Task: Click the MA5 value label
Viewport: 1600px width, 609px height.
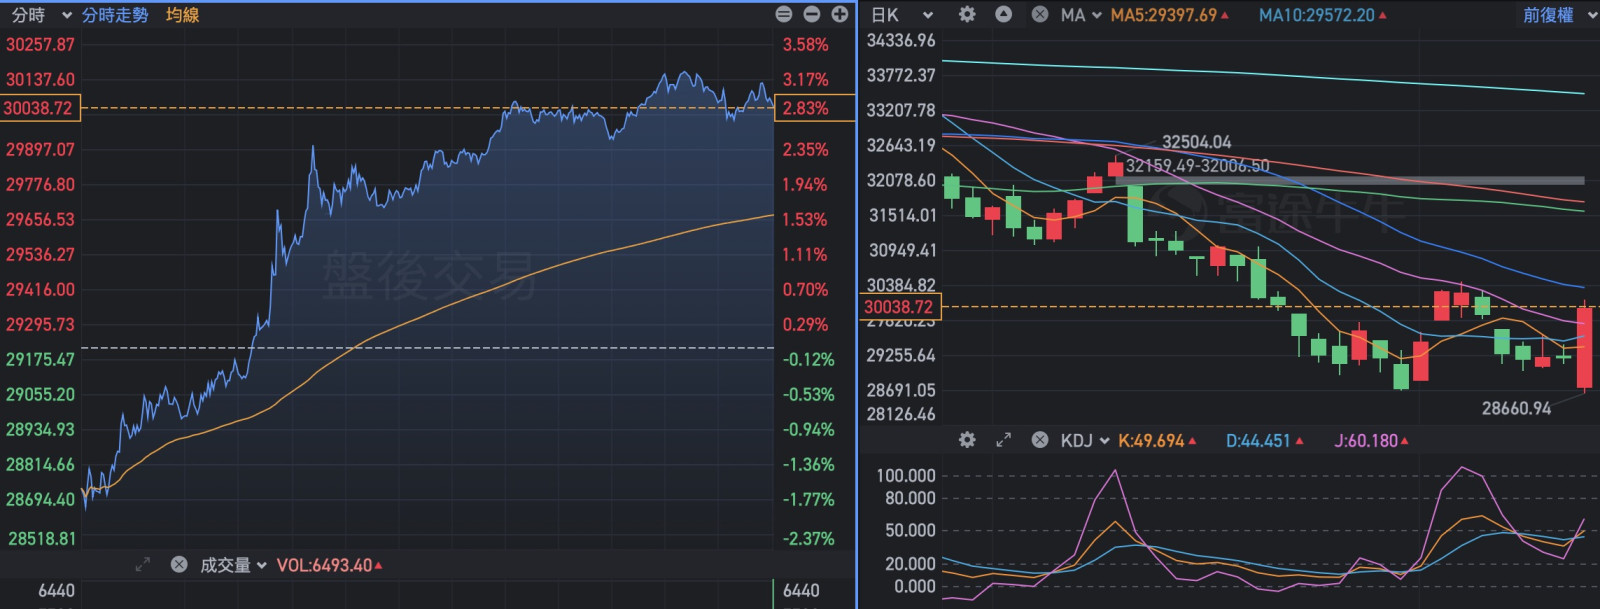Action: 1168,15
